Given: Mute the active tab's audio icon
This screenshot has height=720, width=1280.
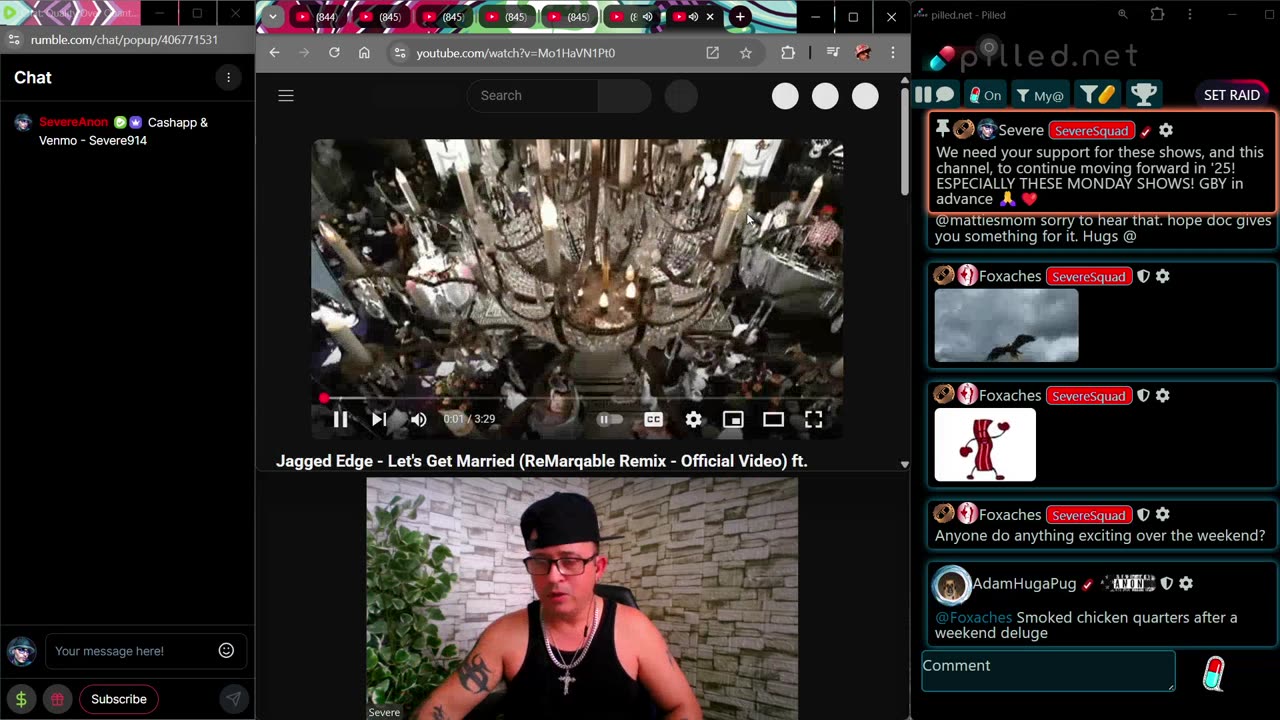Looking at the screenshot, I should click(x=693, y=17).
